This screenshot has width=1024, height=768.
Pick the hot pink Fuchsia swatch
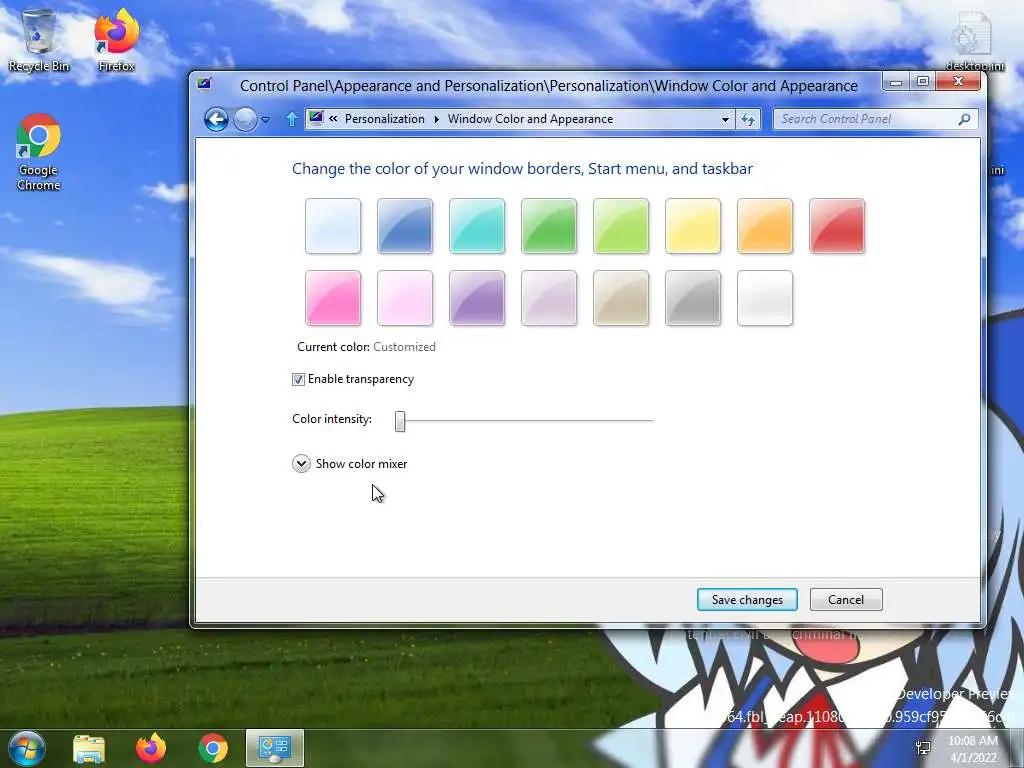333,298
